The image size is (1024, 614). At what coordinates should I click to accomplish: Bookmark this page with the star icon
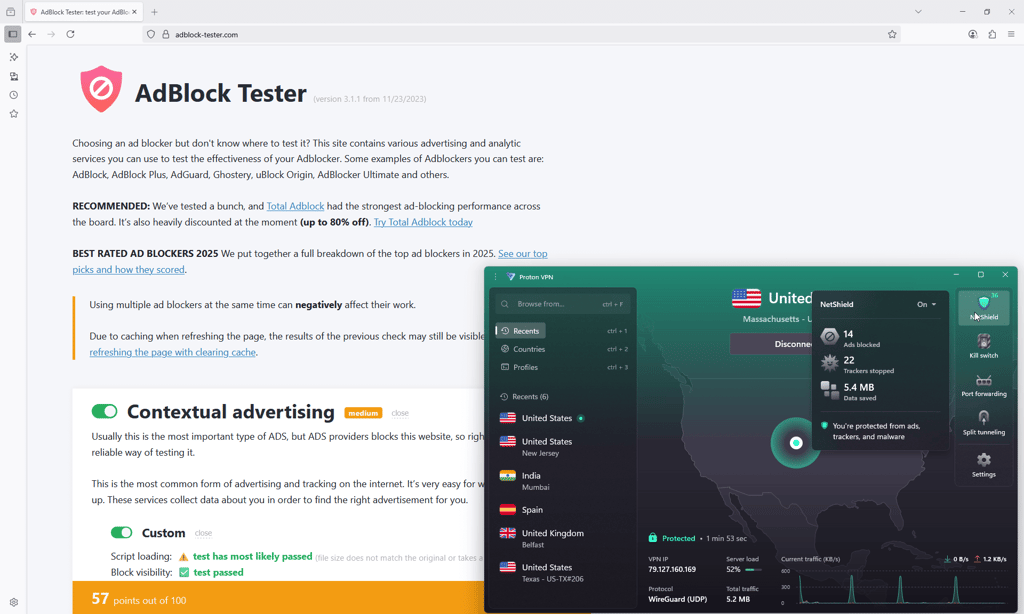(892, 34)
